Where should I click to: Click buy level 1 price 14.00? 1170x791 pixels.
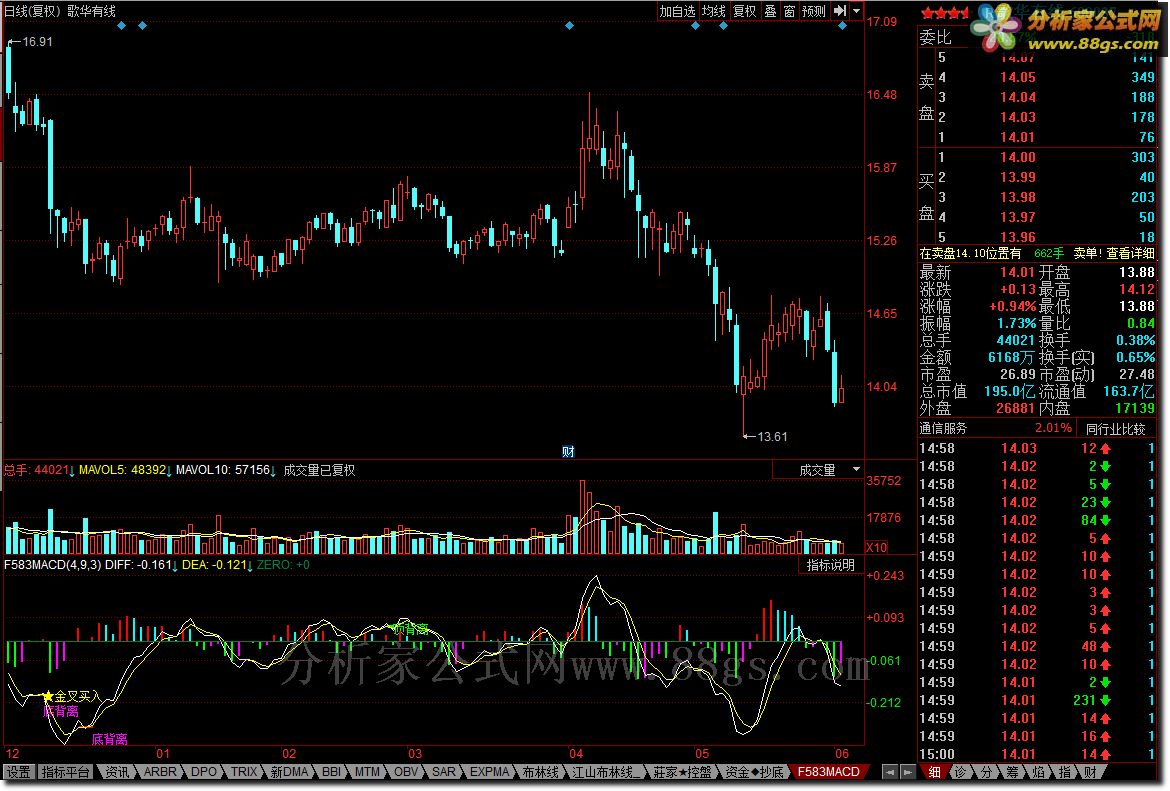1017,157
